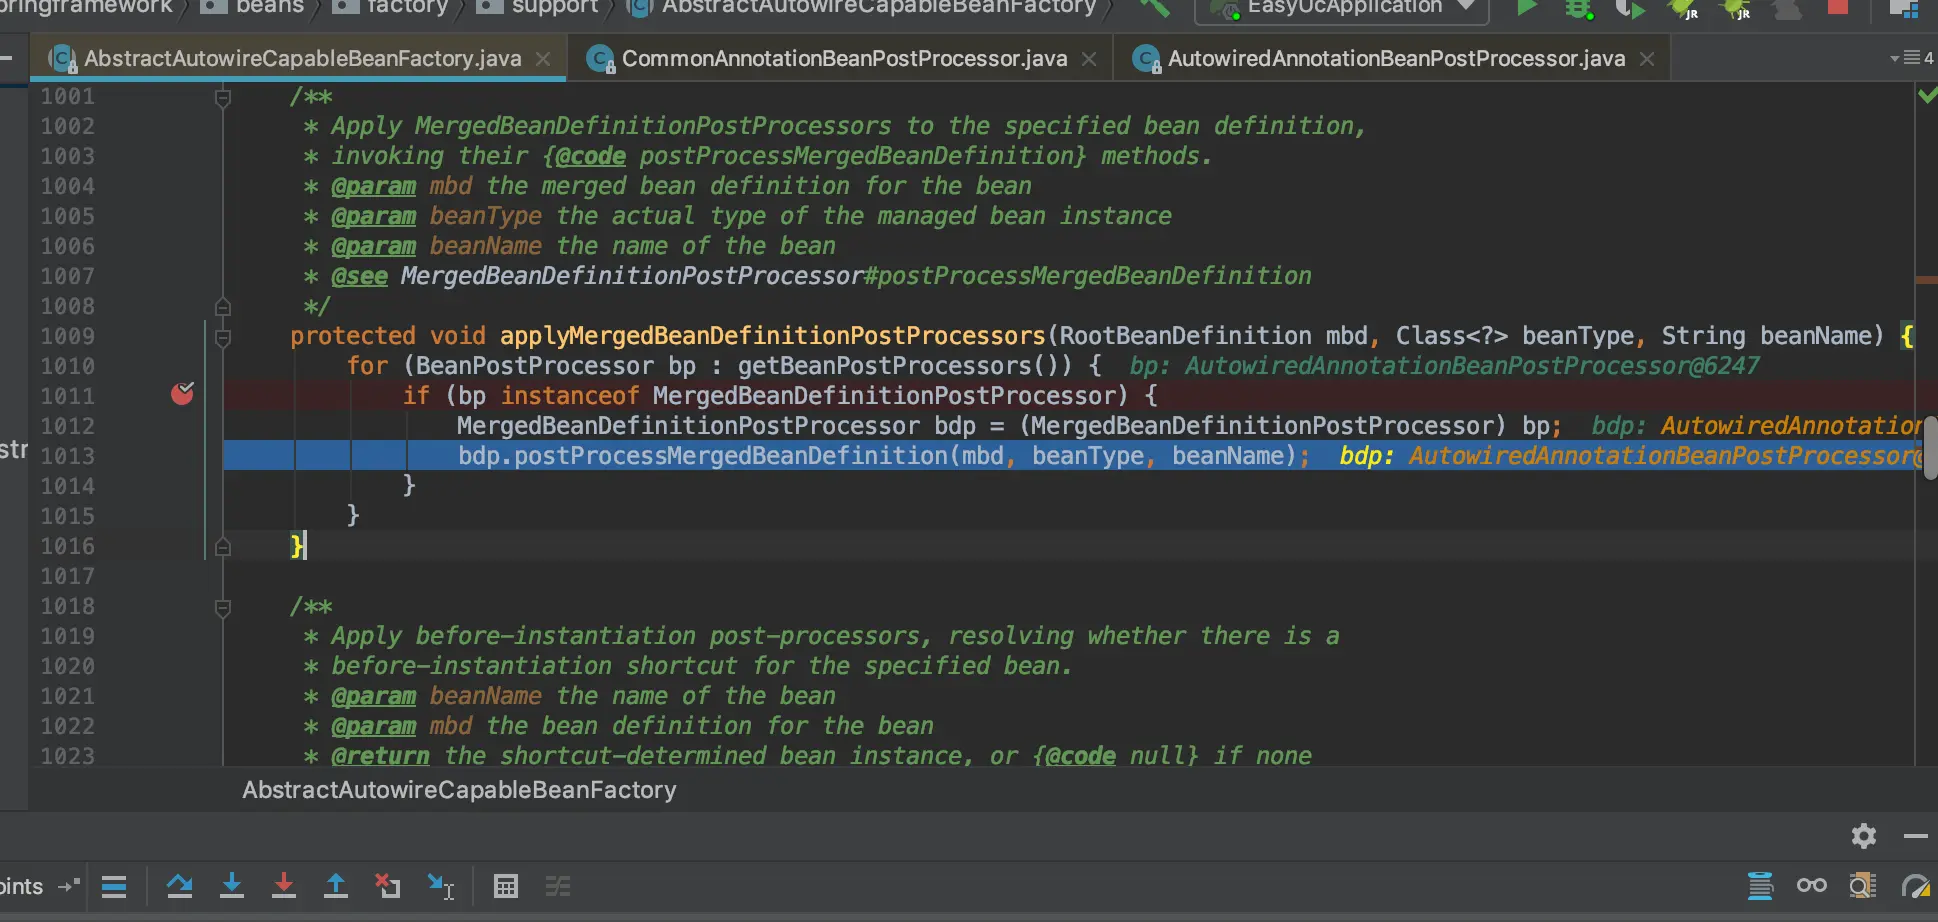This screenshot has height=922, width=1938.
Task: Stop the running application
Action: 1838,7
